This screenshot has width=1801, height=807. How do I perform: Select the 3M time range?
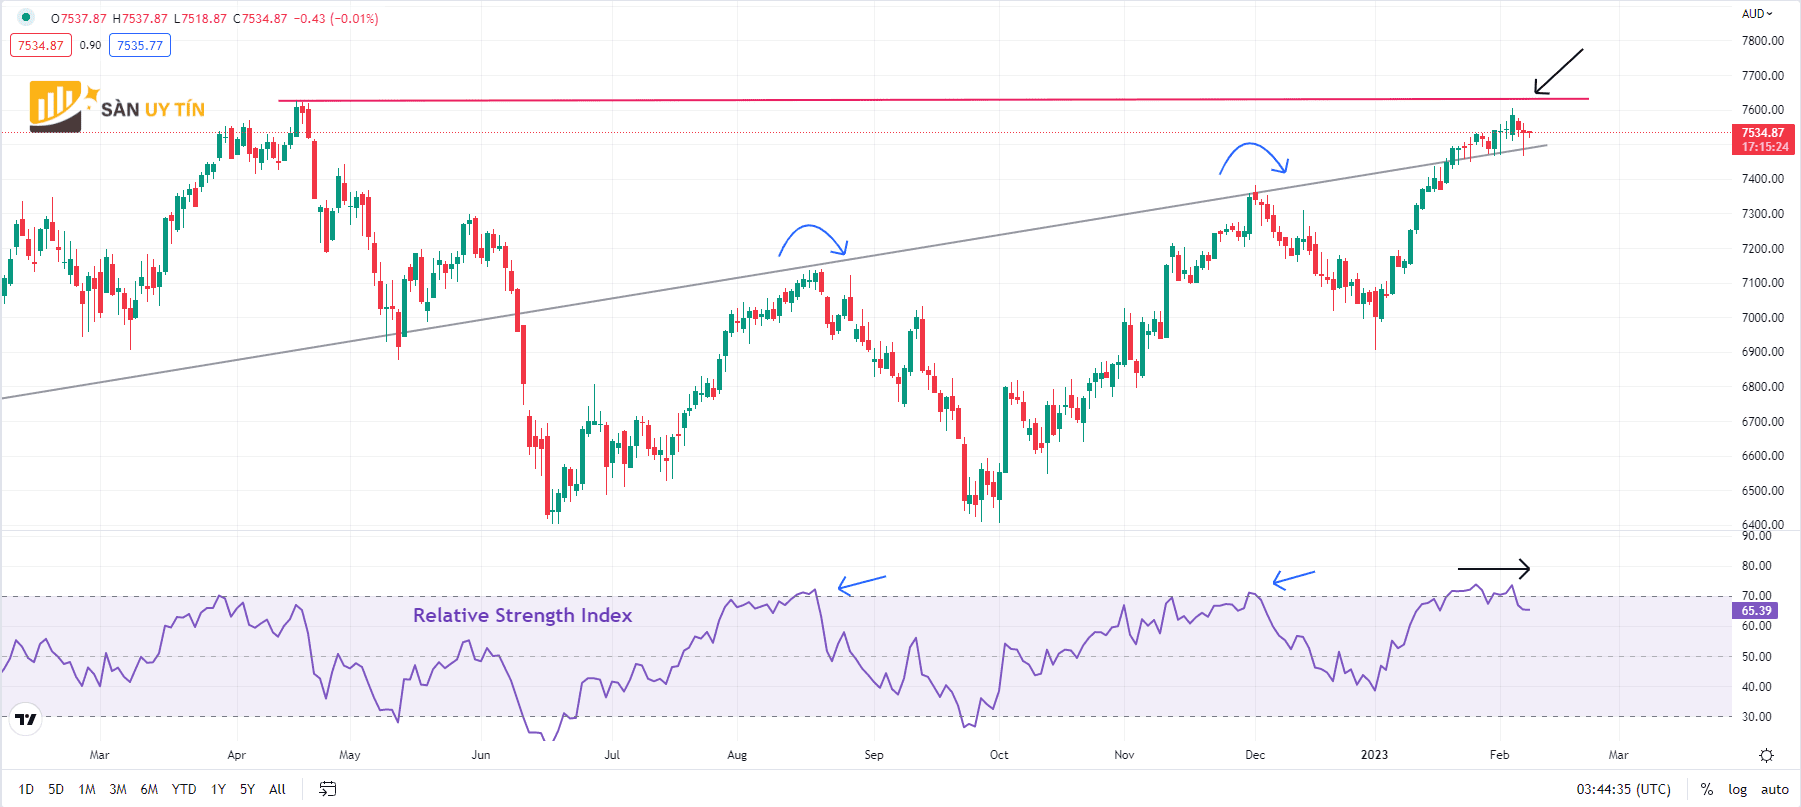[x=118, y=789]
